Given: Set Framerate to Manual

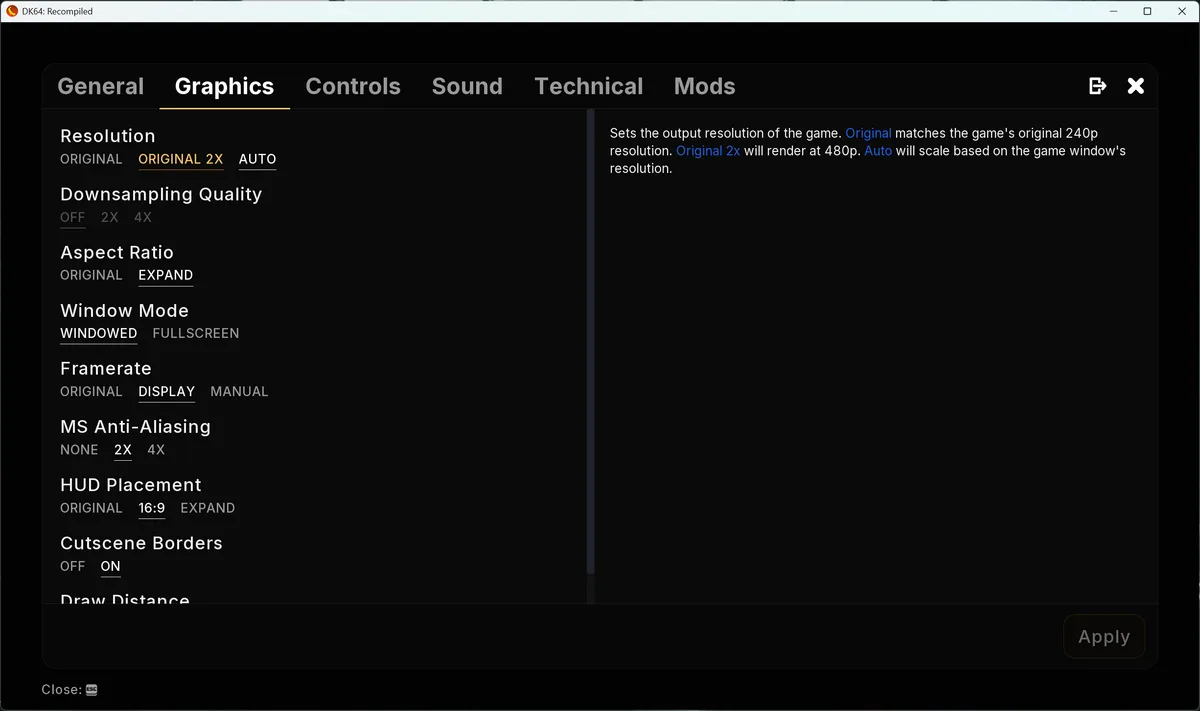Looking at the screenshot, I should pos(239,391).
